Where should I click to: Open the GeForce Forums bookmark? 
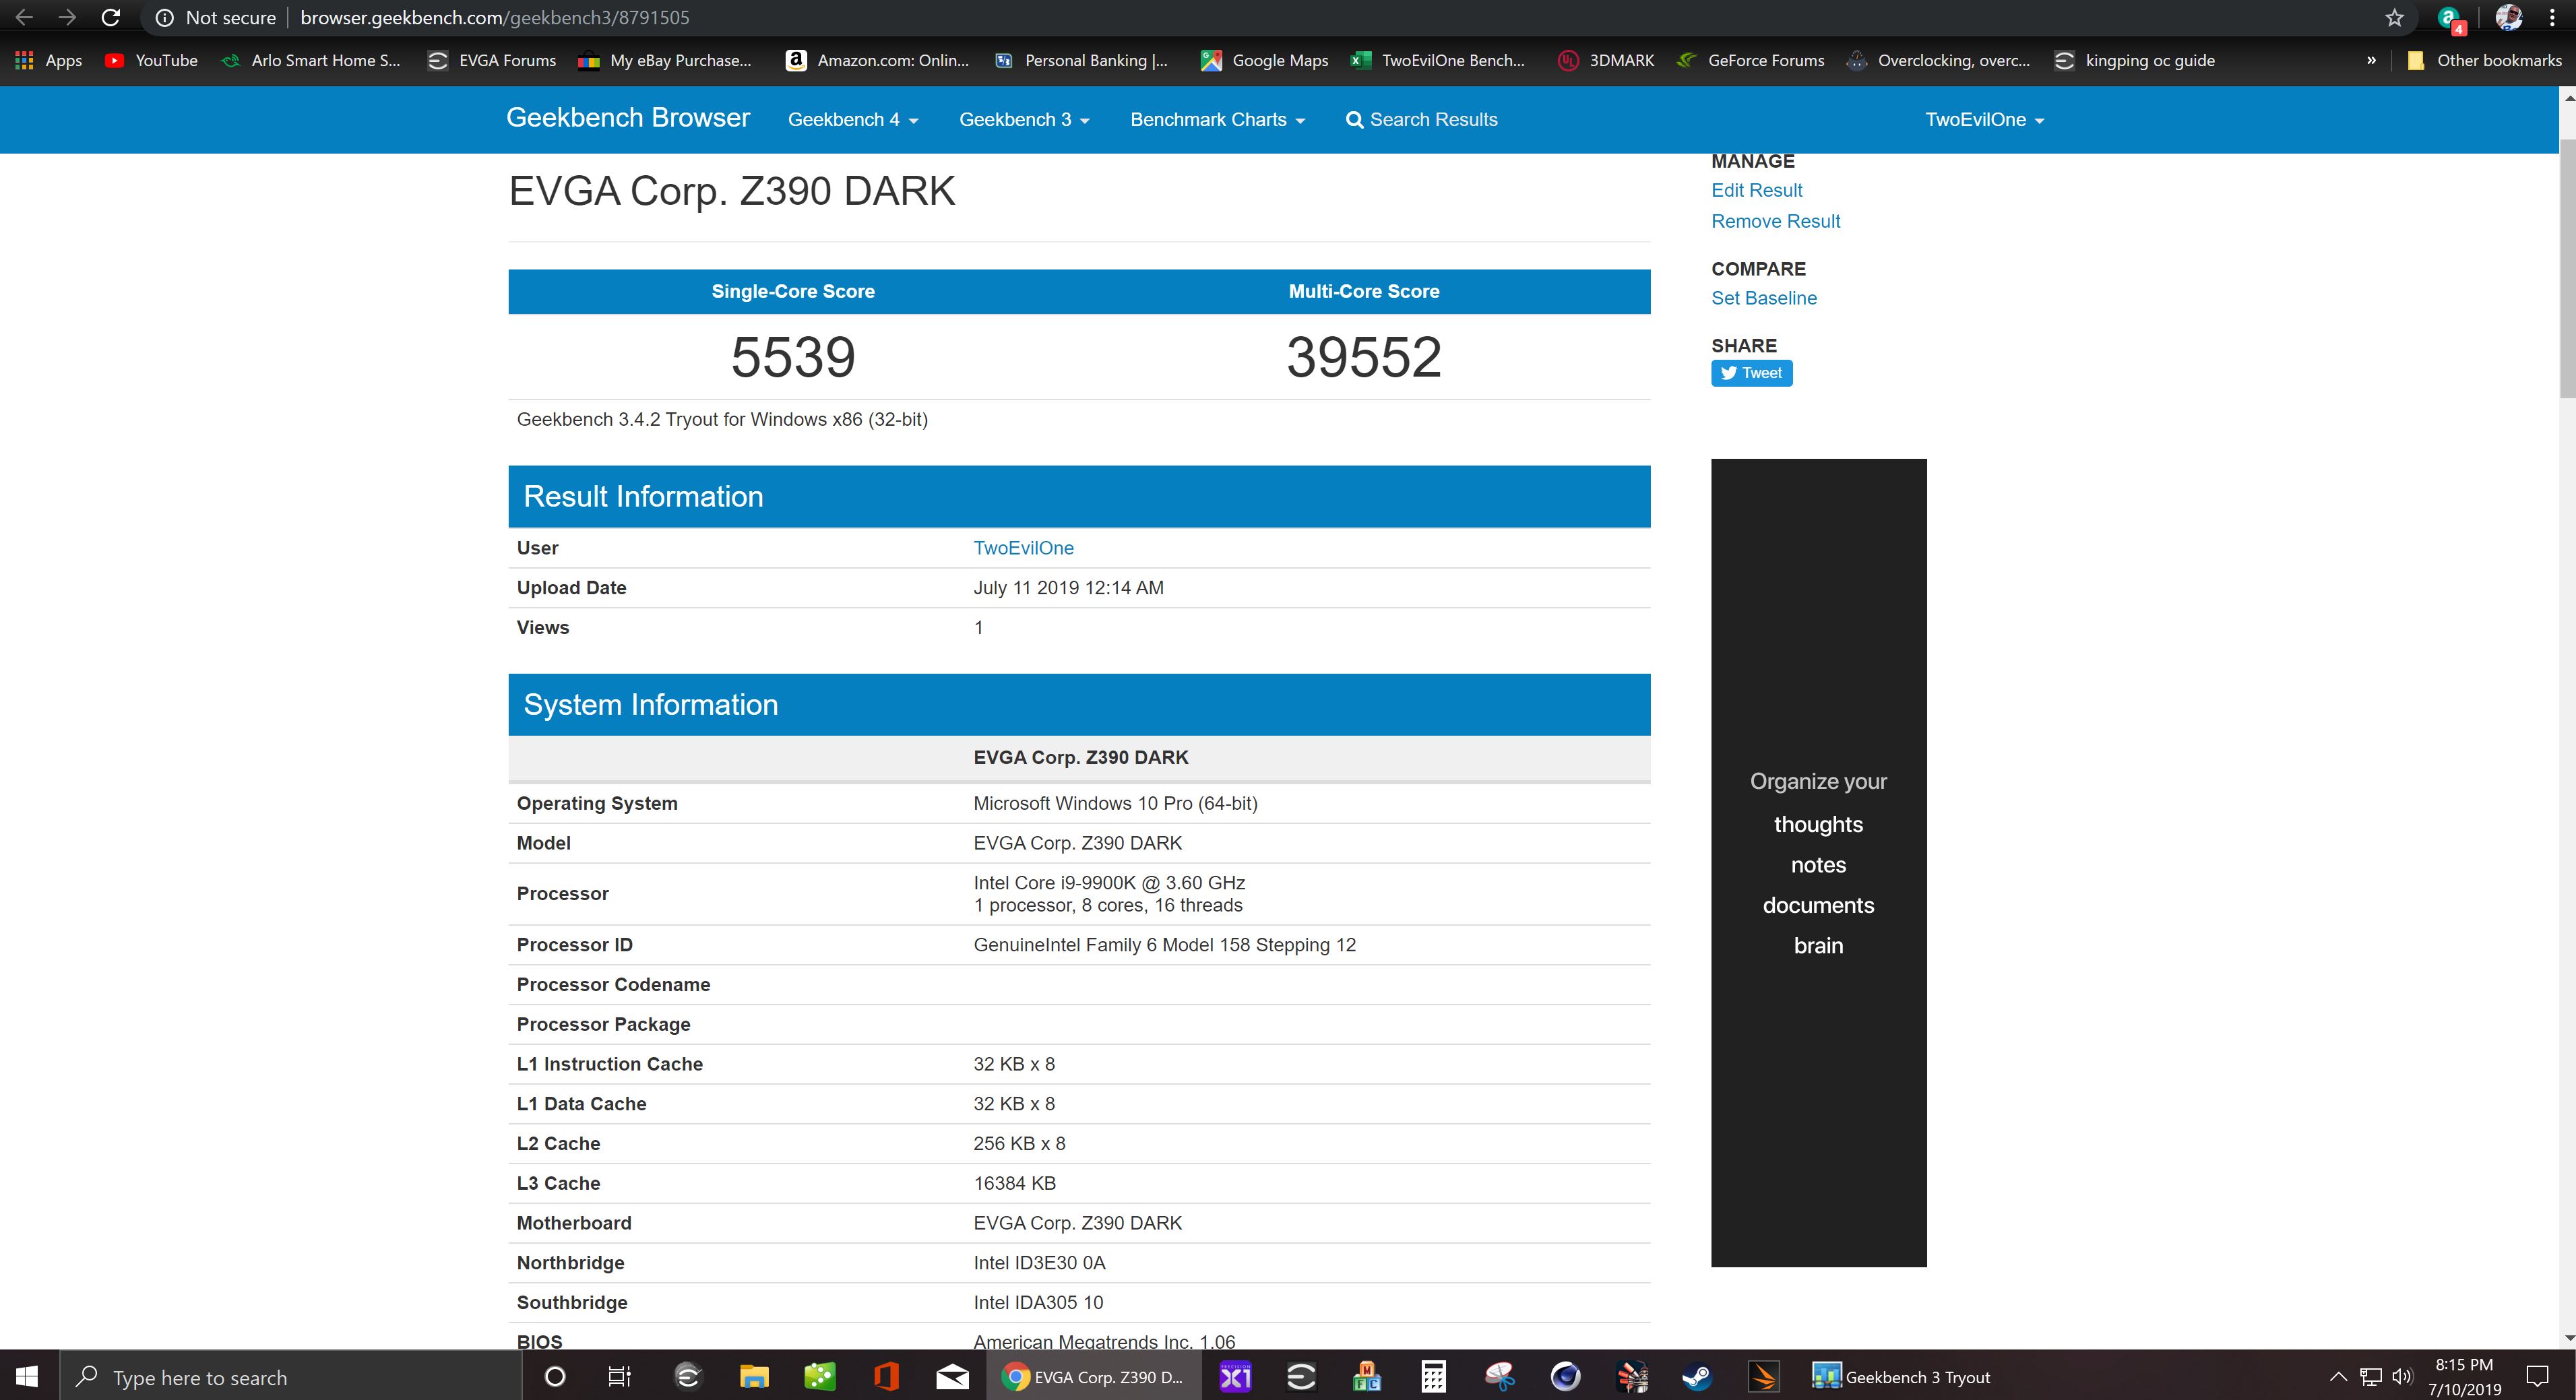[1751, 60]
